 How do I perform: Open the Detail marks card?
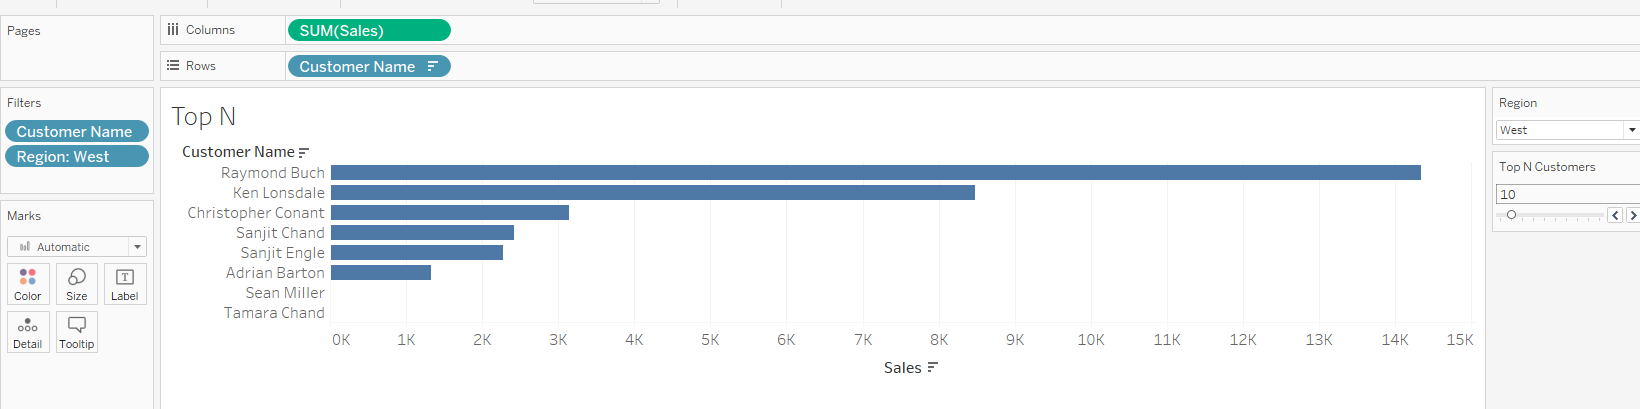click(28, 332)
